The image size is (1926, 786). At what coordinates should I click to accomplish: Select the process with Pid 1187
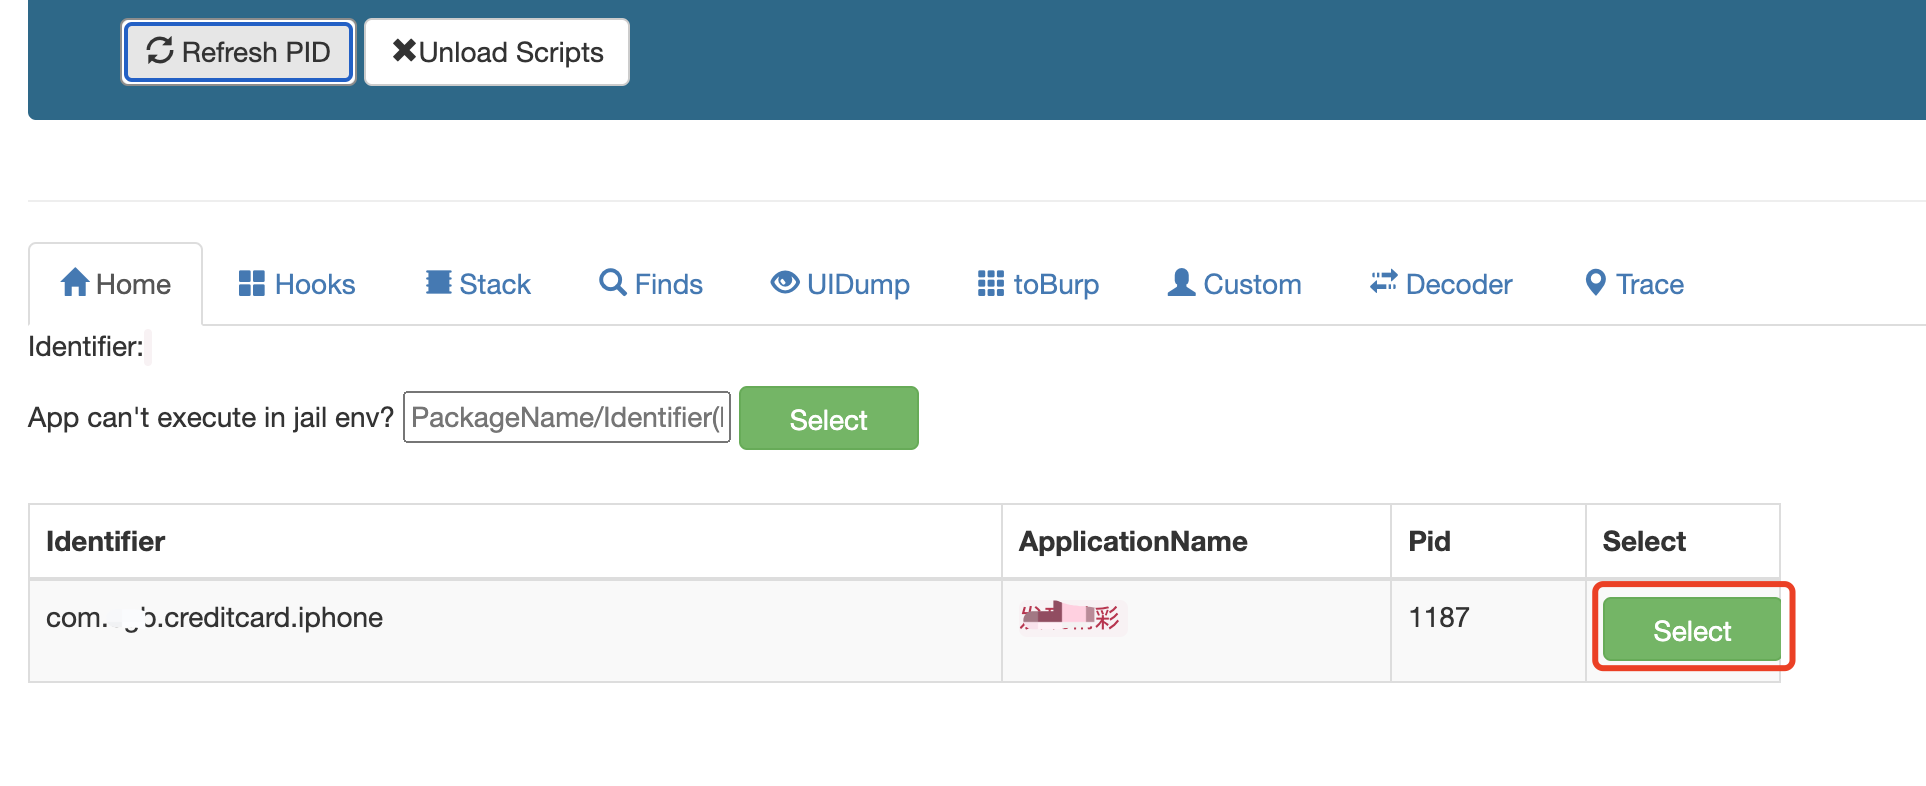point(1691,630)
